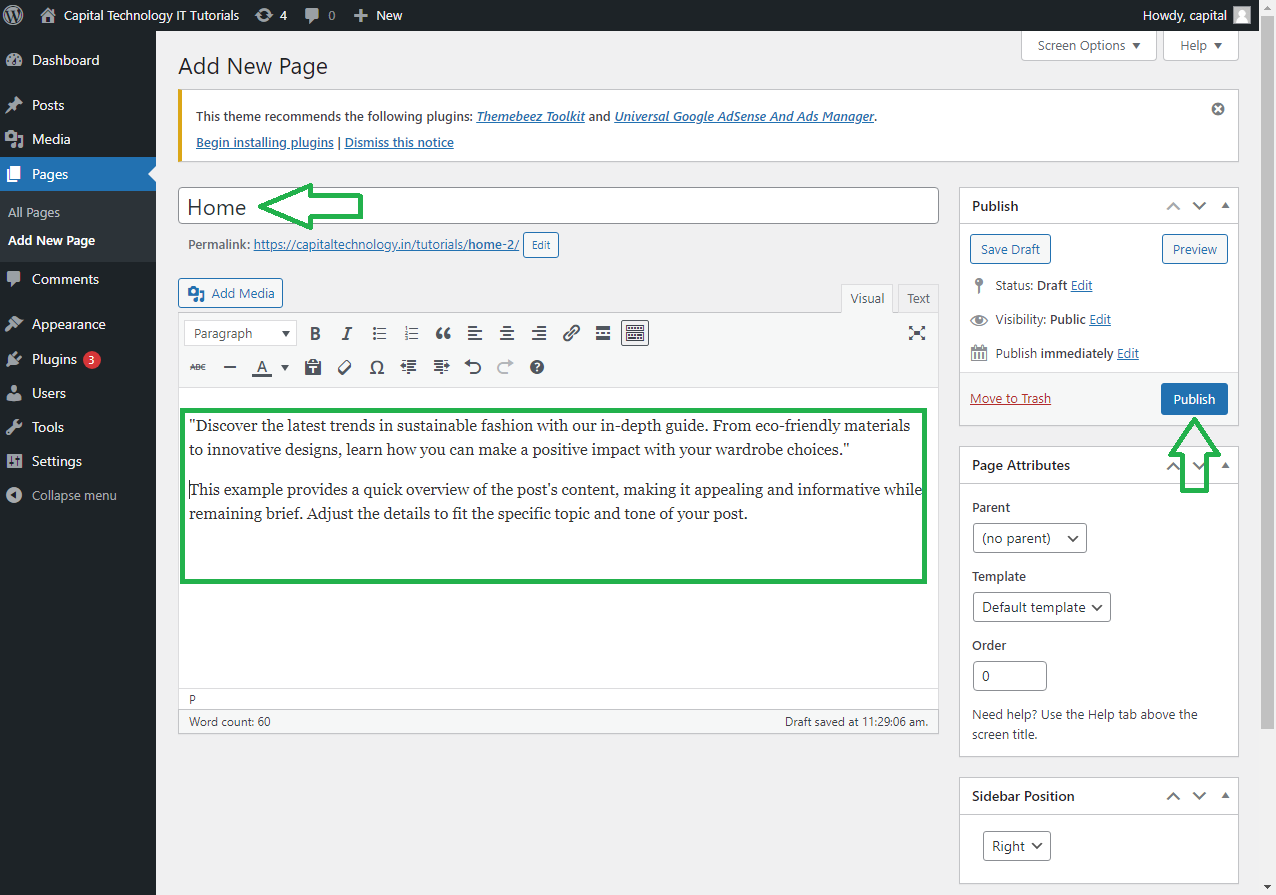Screen dimensions: 1276x895
Task: Switch to the Text editor tab
Action: 918,298
